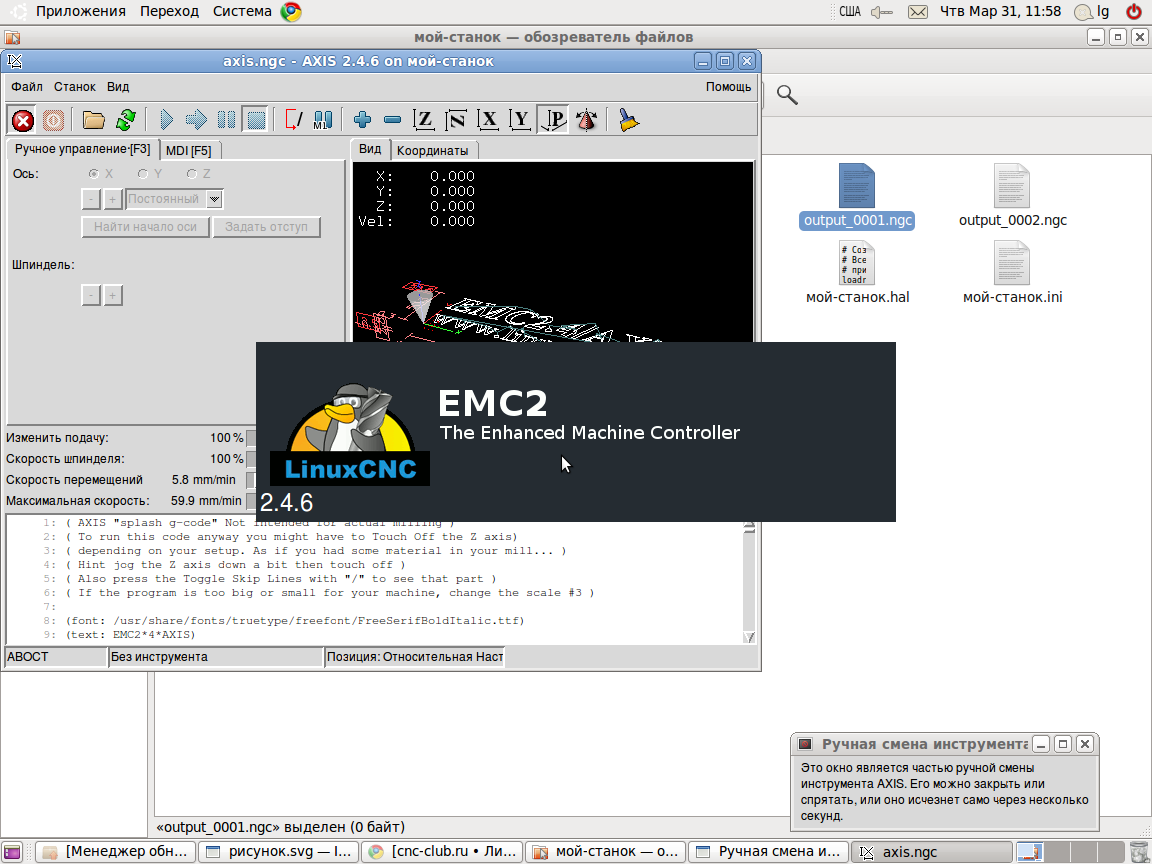Zoom in with the blue plus icon
Screen dimensions: 1152x864
[x=362, y=120]
